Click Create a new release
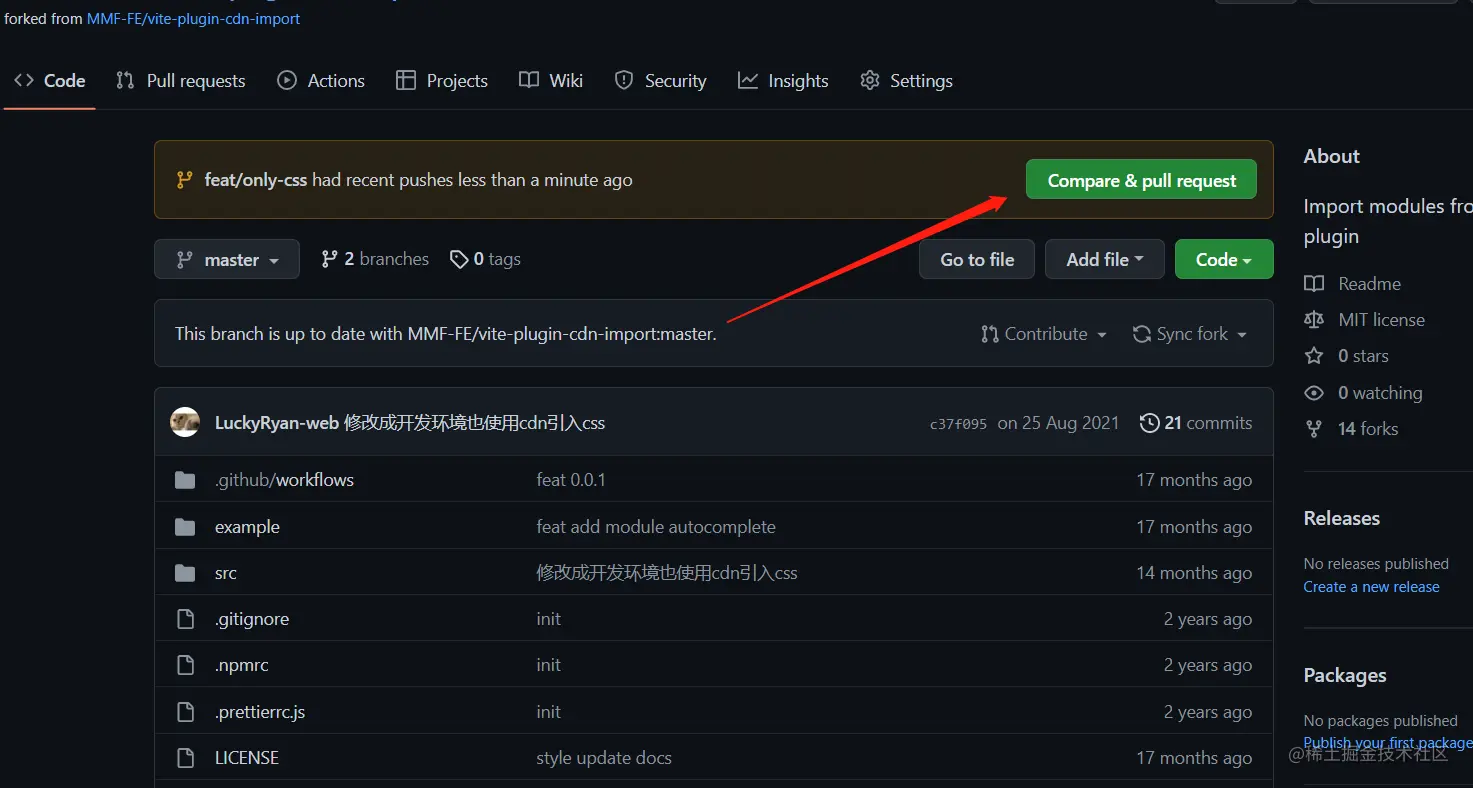 1372,587
